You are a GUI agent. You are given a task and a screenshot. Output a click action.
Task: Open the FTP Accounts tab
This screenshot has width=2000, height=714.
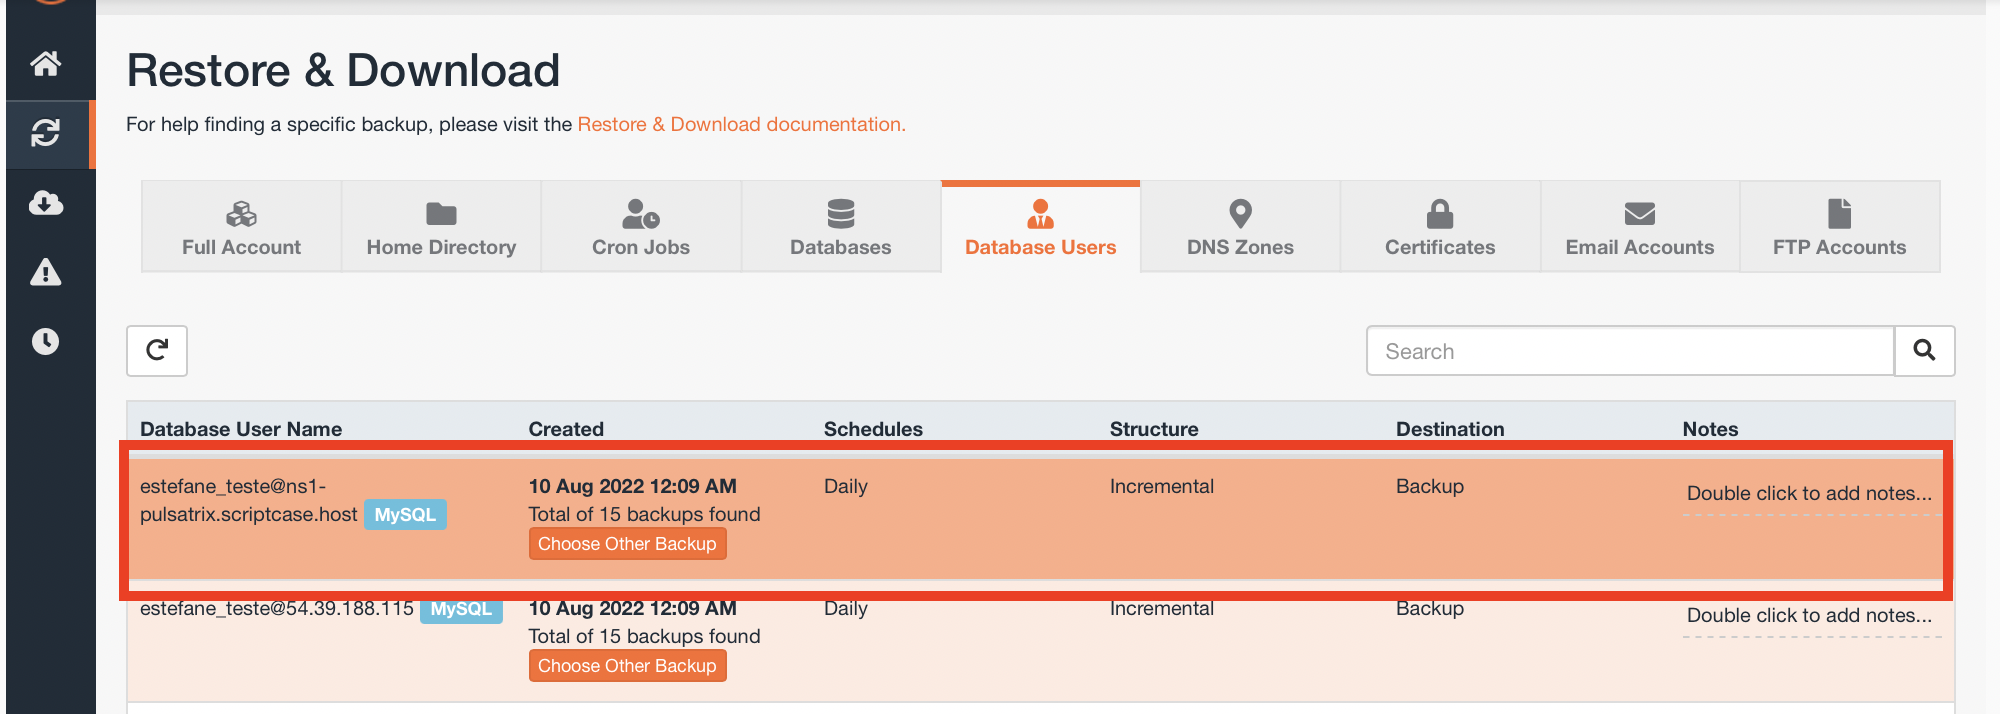tap(1840, 228)
